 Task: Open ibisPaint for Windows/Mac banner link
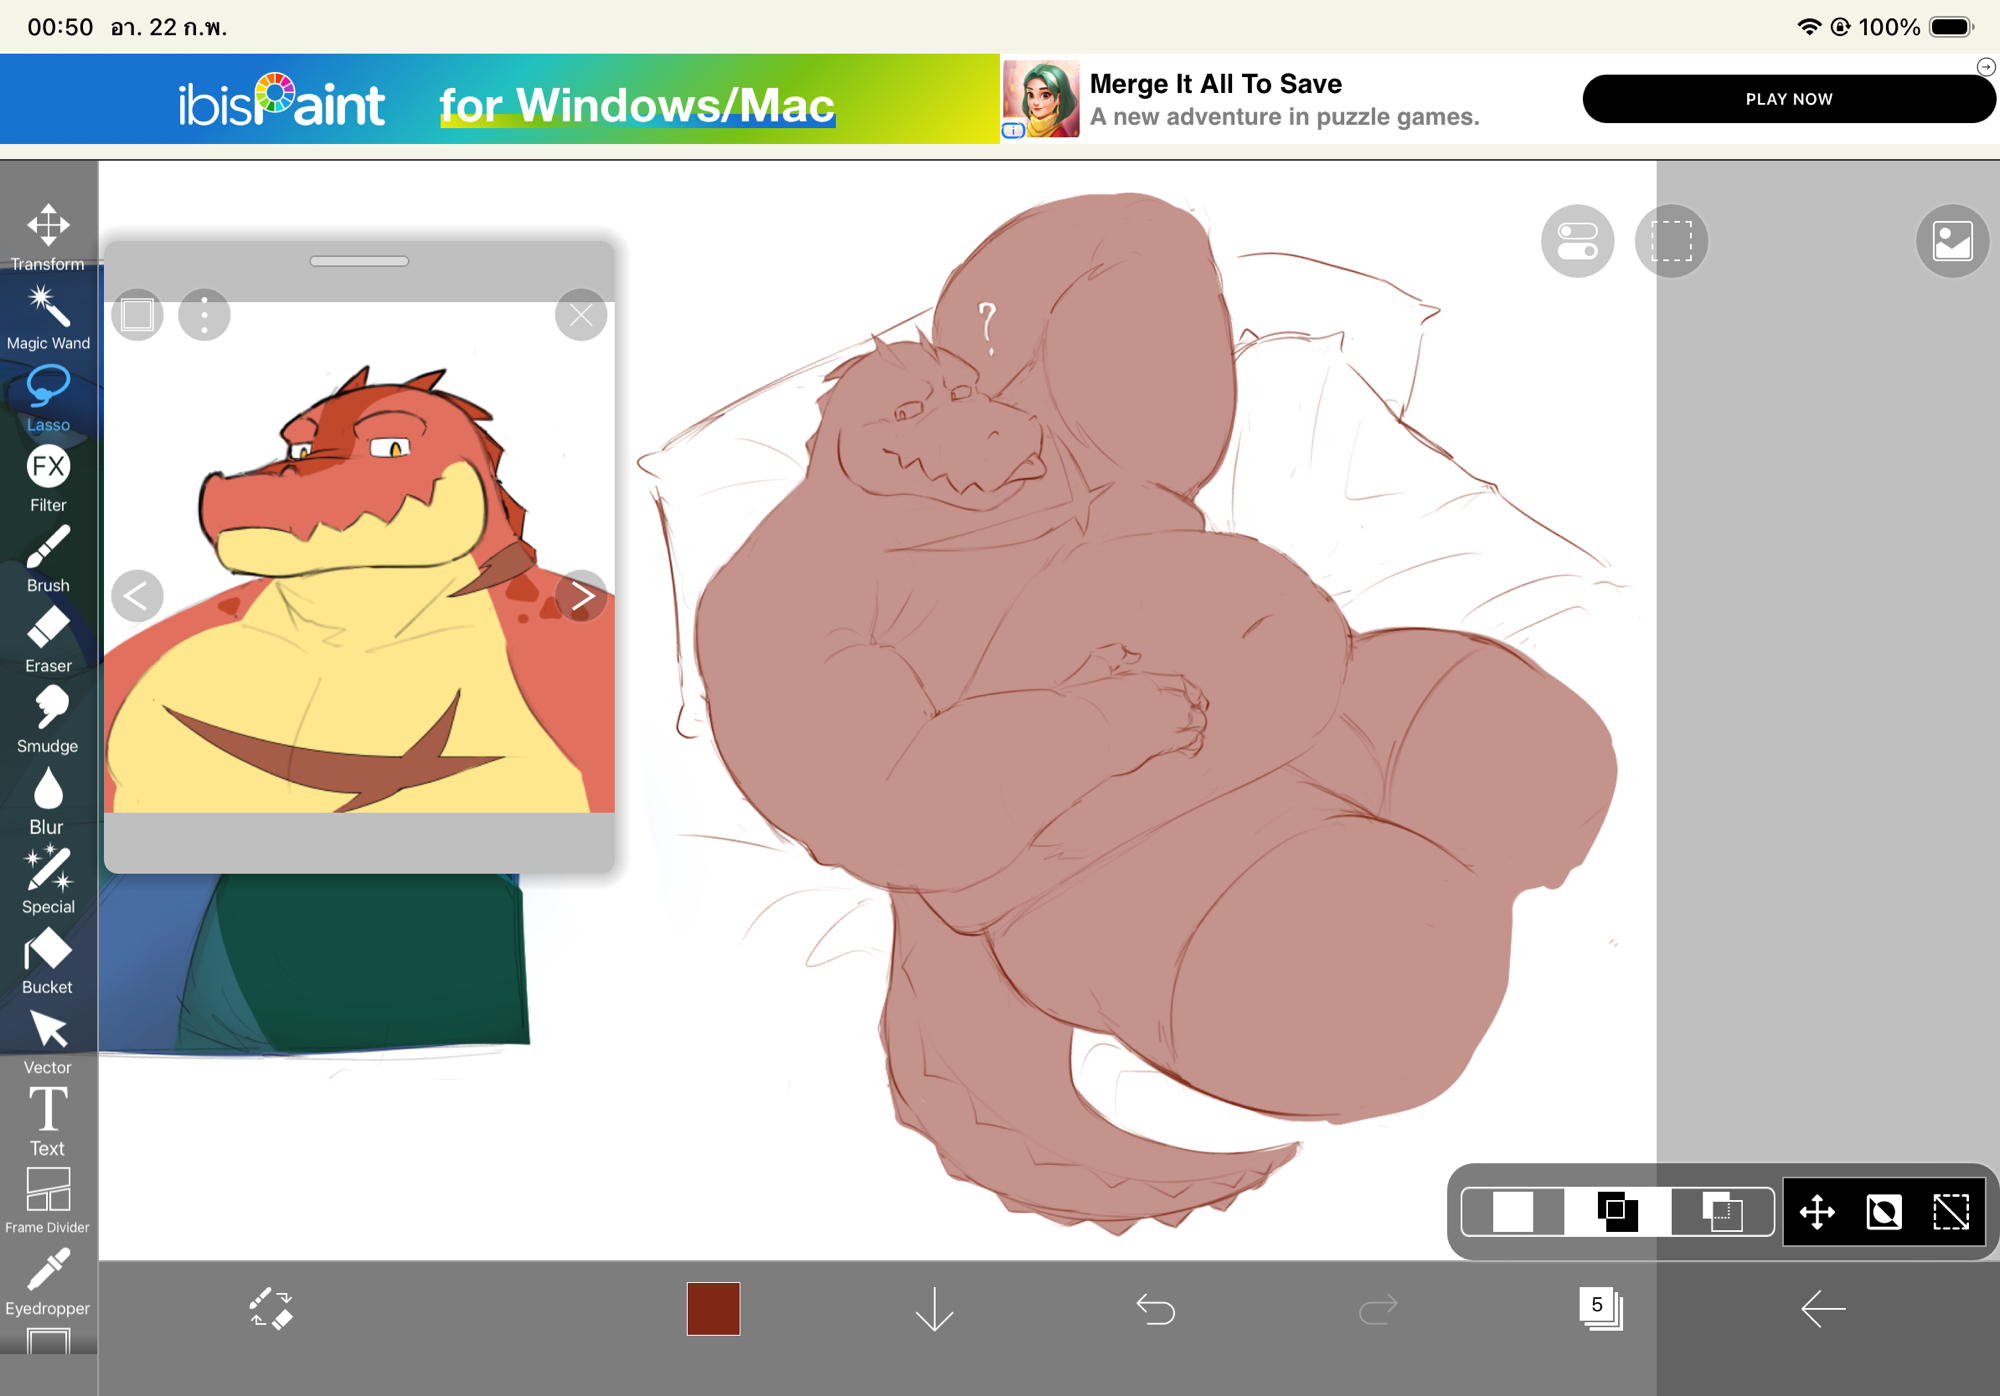pyautogui.click(x=500, y=100)
